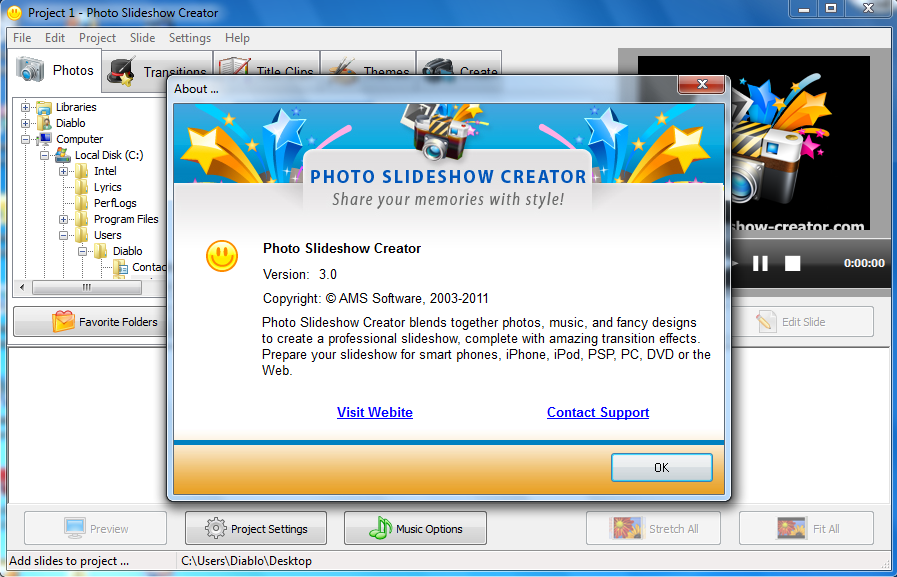Click the gear icon on Project Settings
The width and height of the screenshot is (897, 577).
point(216,528)
